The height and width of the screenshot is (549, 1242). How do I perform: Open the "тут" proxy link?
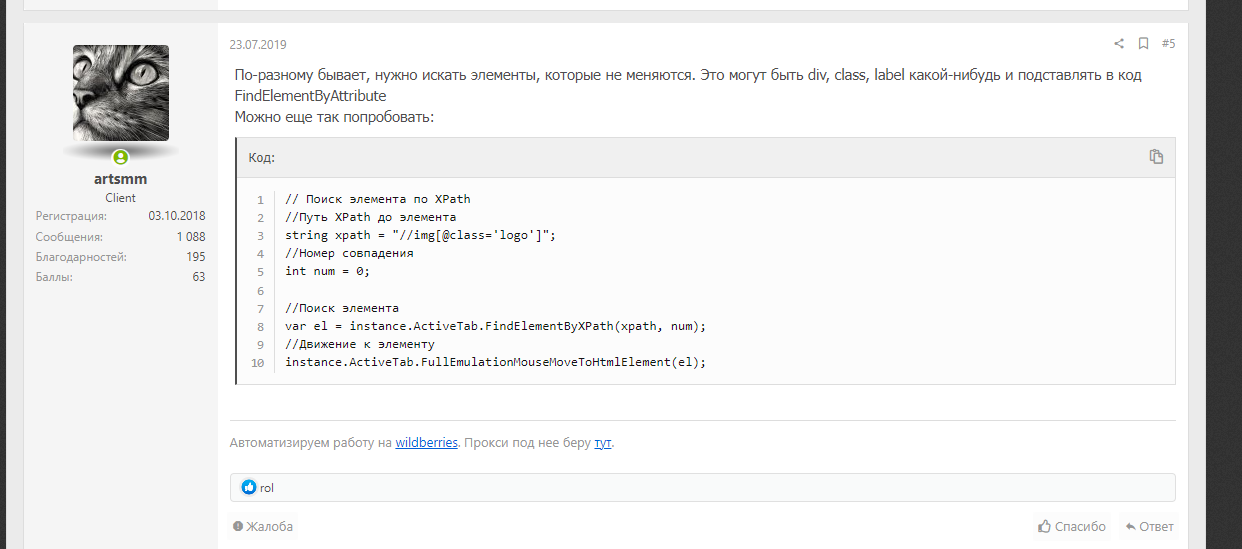(x=602, y=442)
